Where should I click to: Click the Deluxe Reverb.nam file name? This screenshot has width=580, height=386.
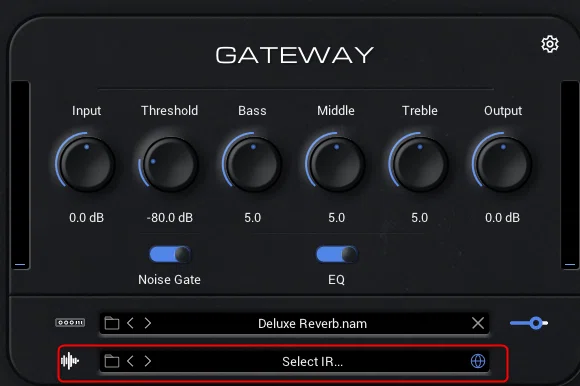click(313, 324)
